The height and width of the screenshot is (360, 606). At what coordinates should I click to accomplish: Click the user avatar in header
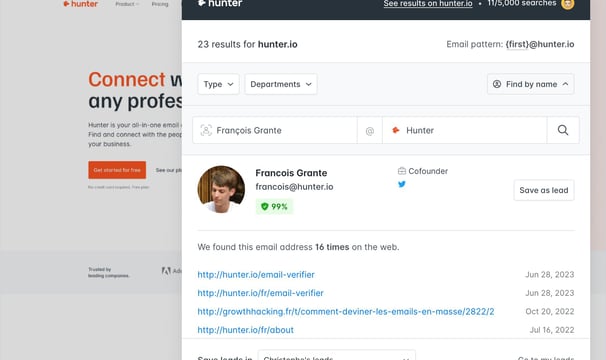coord(567,4)
